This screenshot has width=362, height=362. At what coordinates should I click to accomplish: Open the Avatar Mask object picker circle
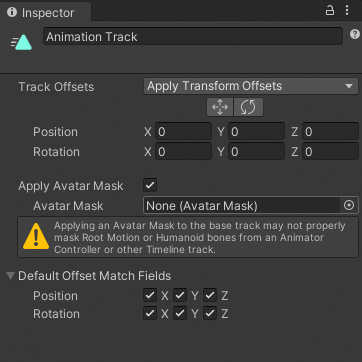pyautogui.click(x=349, y=205)
